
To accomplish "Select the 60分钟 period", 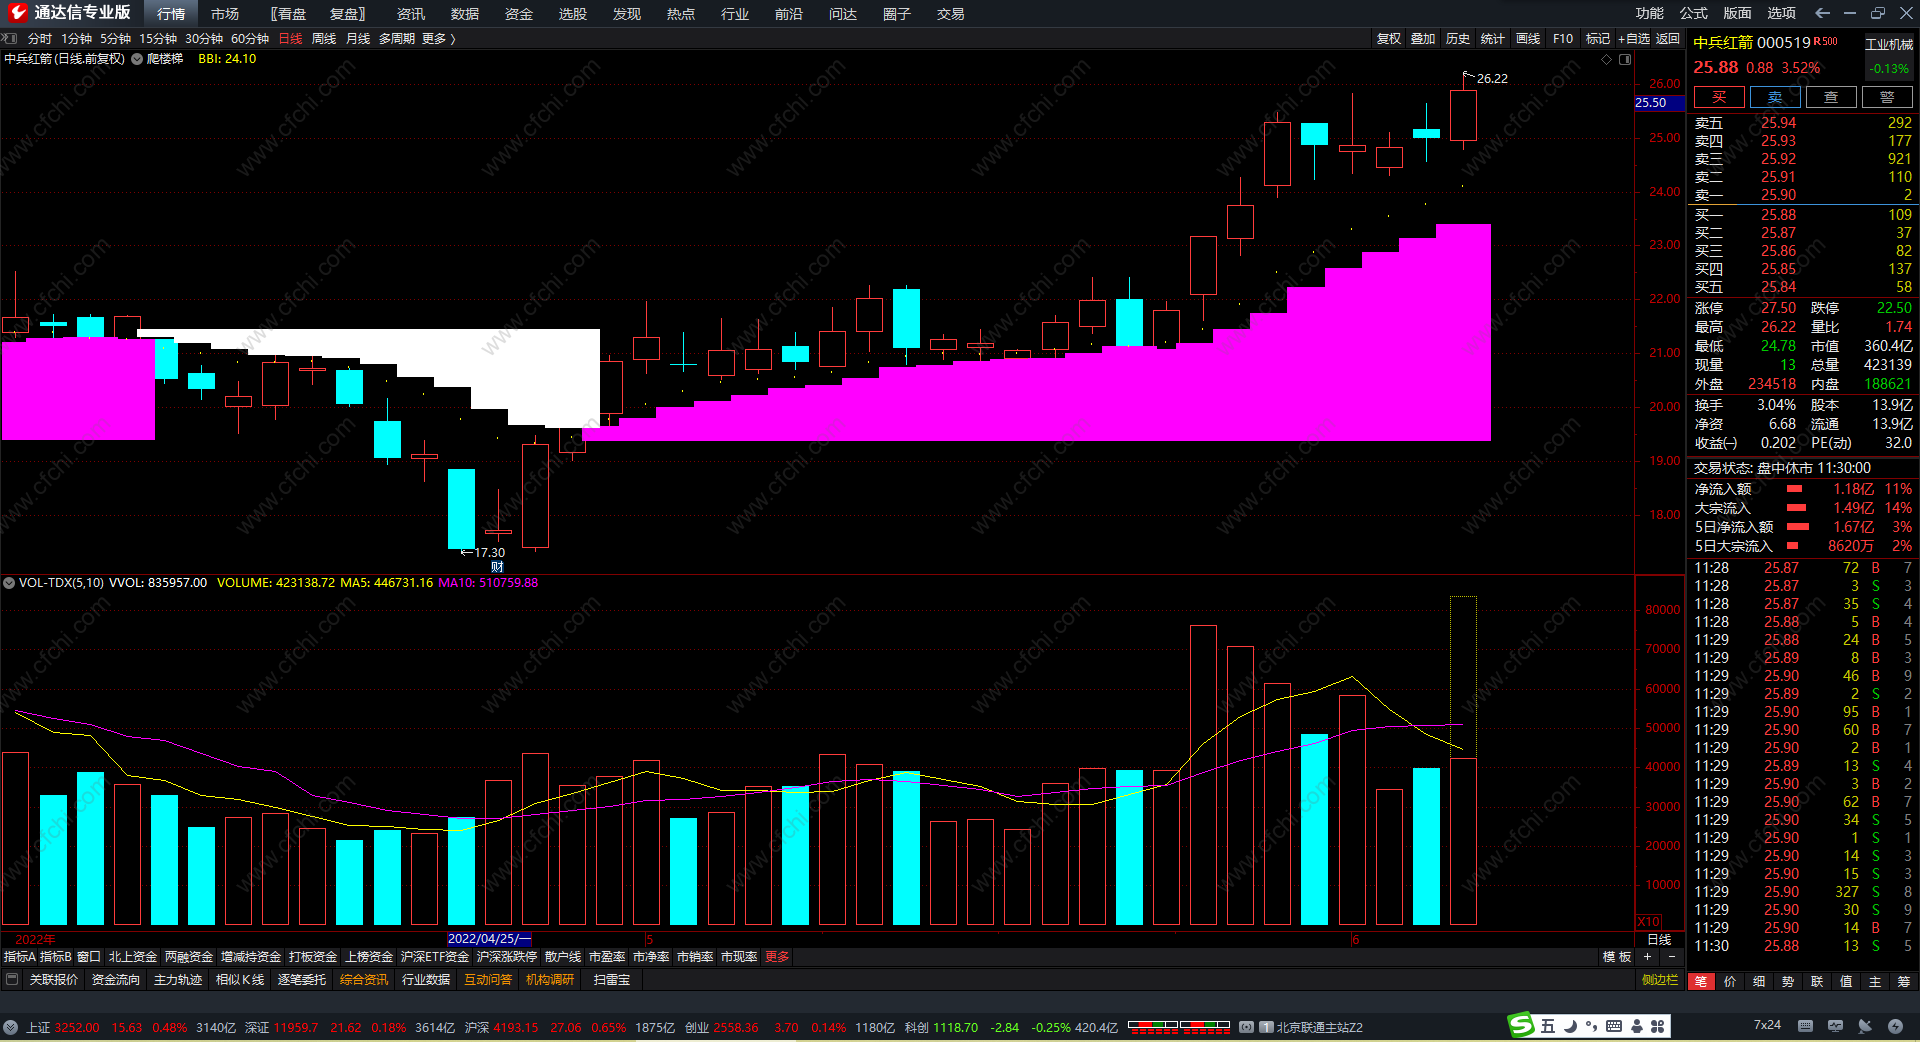I will (250, 39).
